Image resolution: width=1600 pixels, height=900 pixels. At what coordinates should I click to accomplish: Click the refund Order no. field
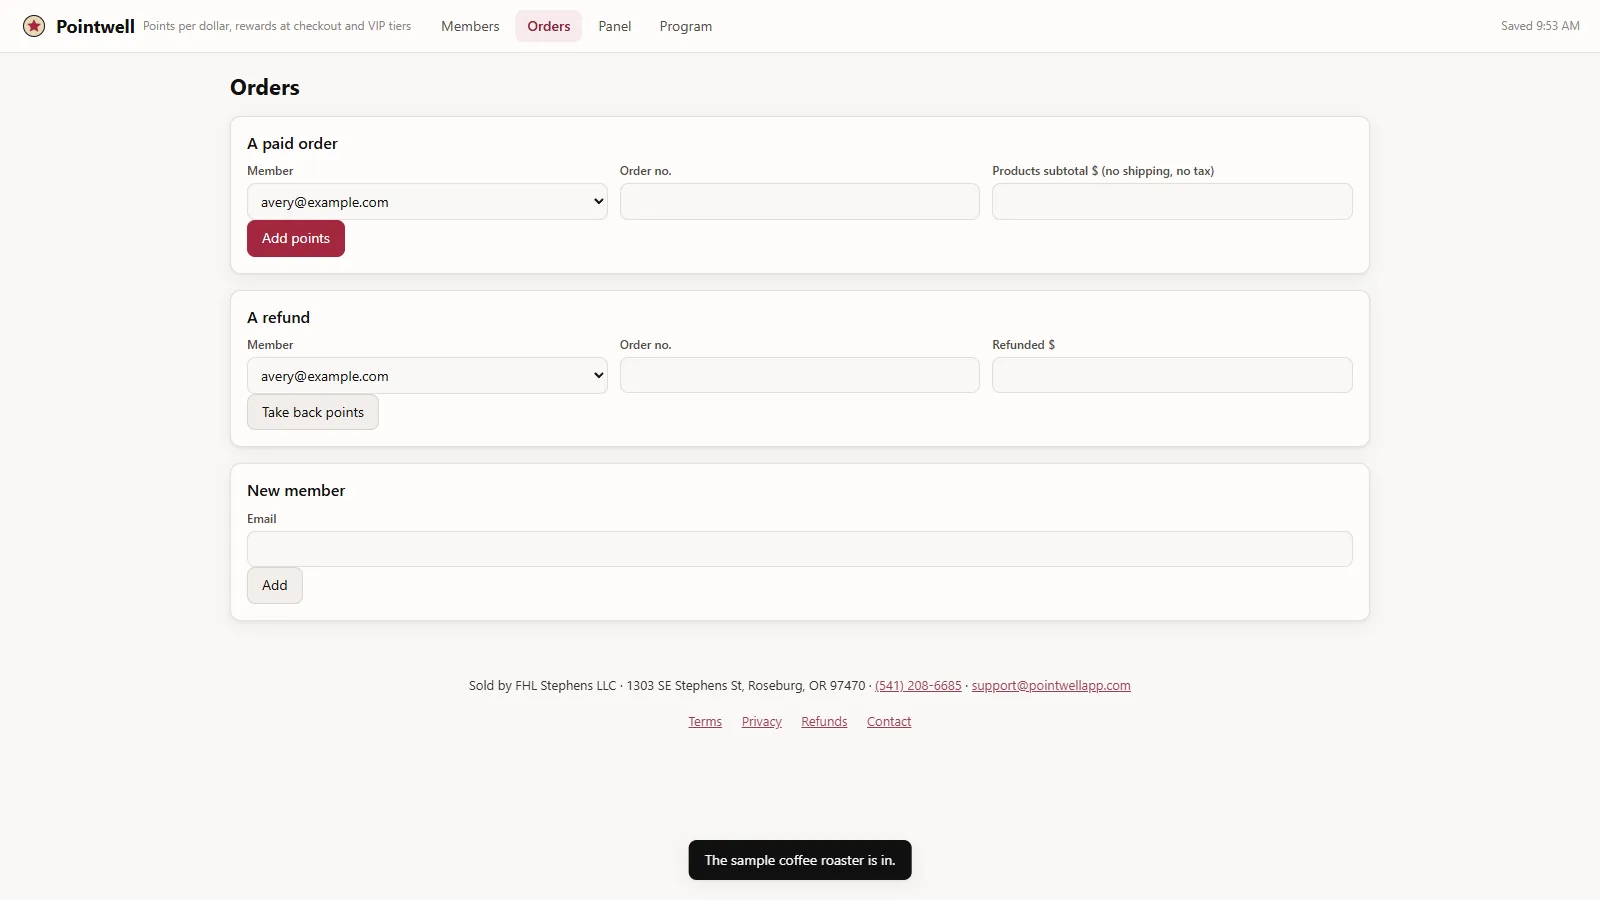(800, 375)
